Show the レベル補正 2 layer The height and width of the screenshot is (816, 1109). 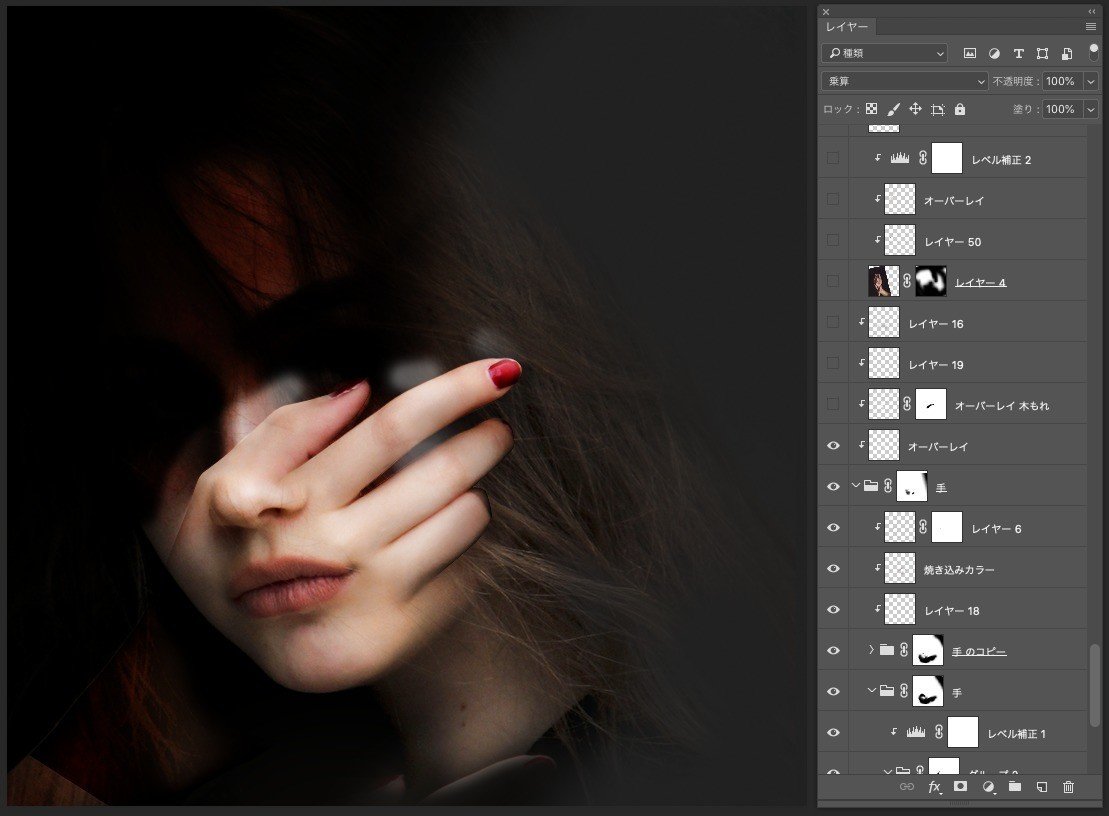833,158
